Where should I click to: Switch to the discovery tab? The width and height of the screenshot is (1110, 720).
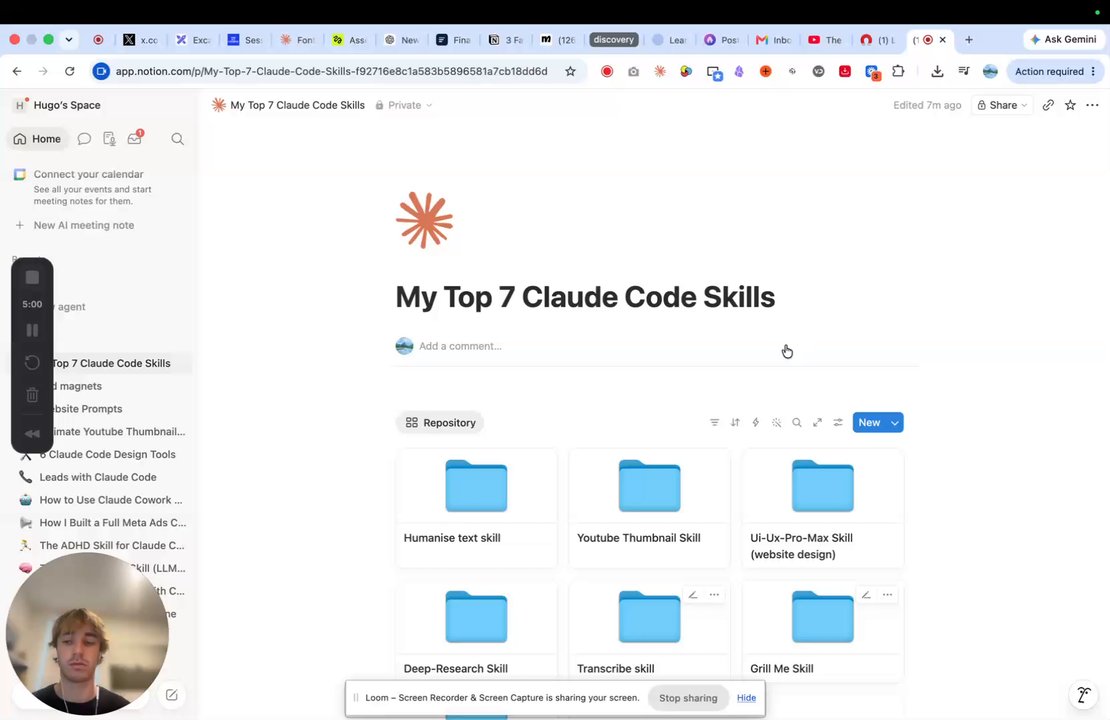point(614,40)
